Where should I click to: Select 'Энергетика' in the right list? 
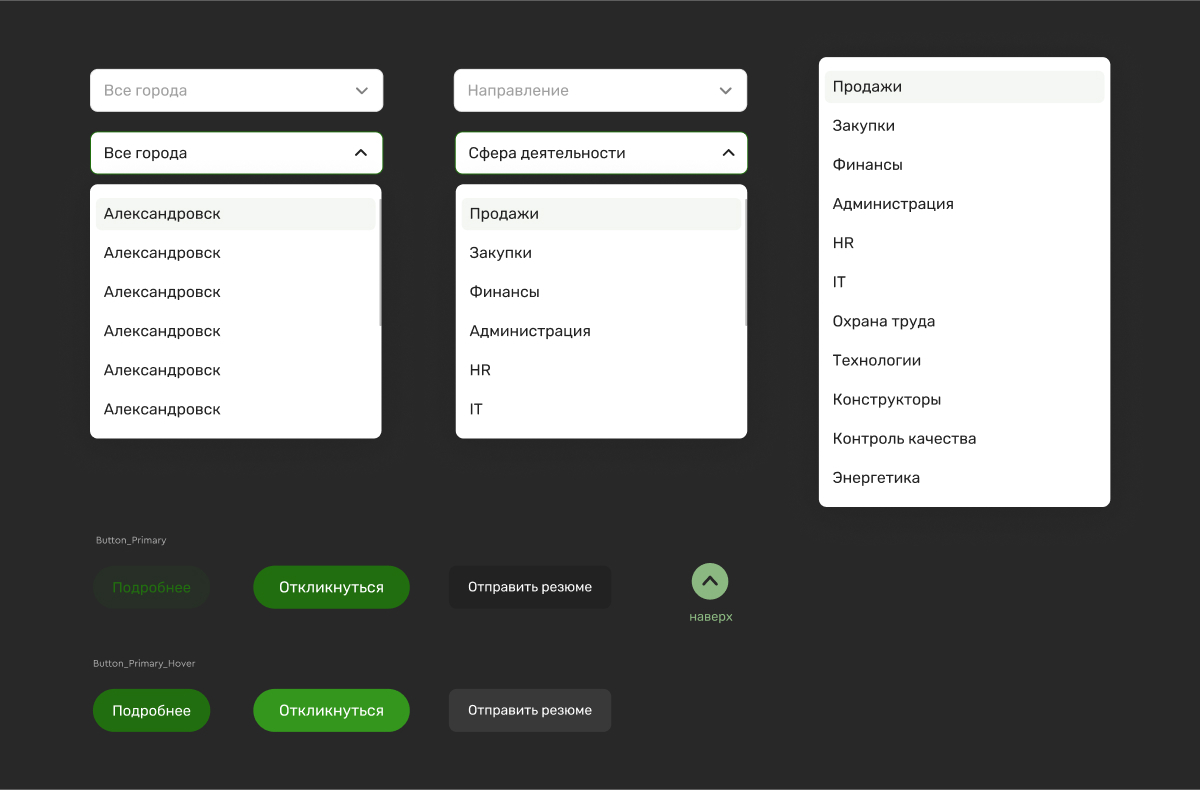[x=964, y=478]
